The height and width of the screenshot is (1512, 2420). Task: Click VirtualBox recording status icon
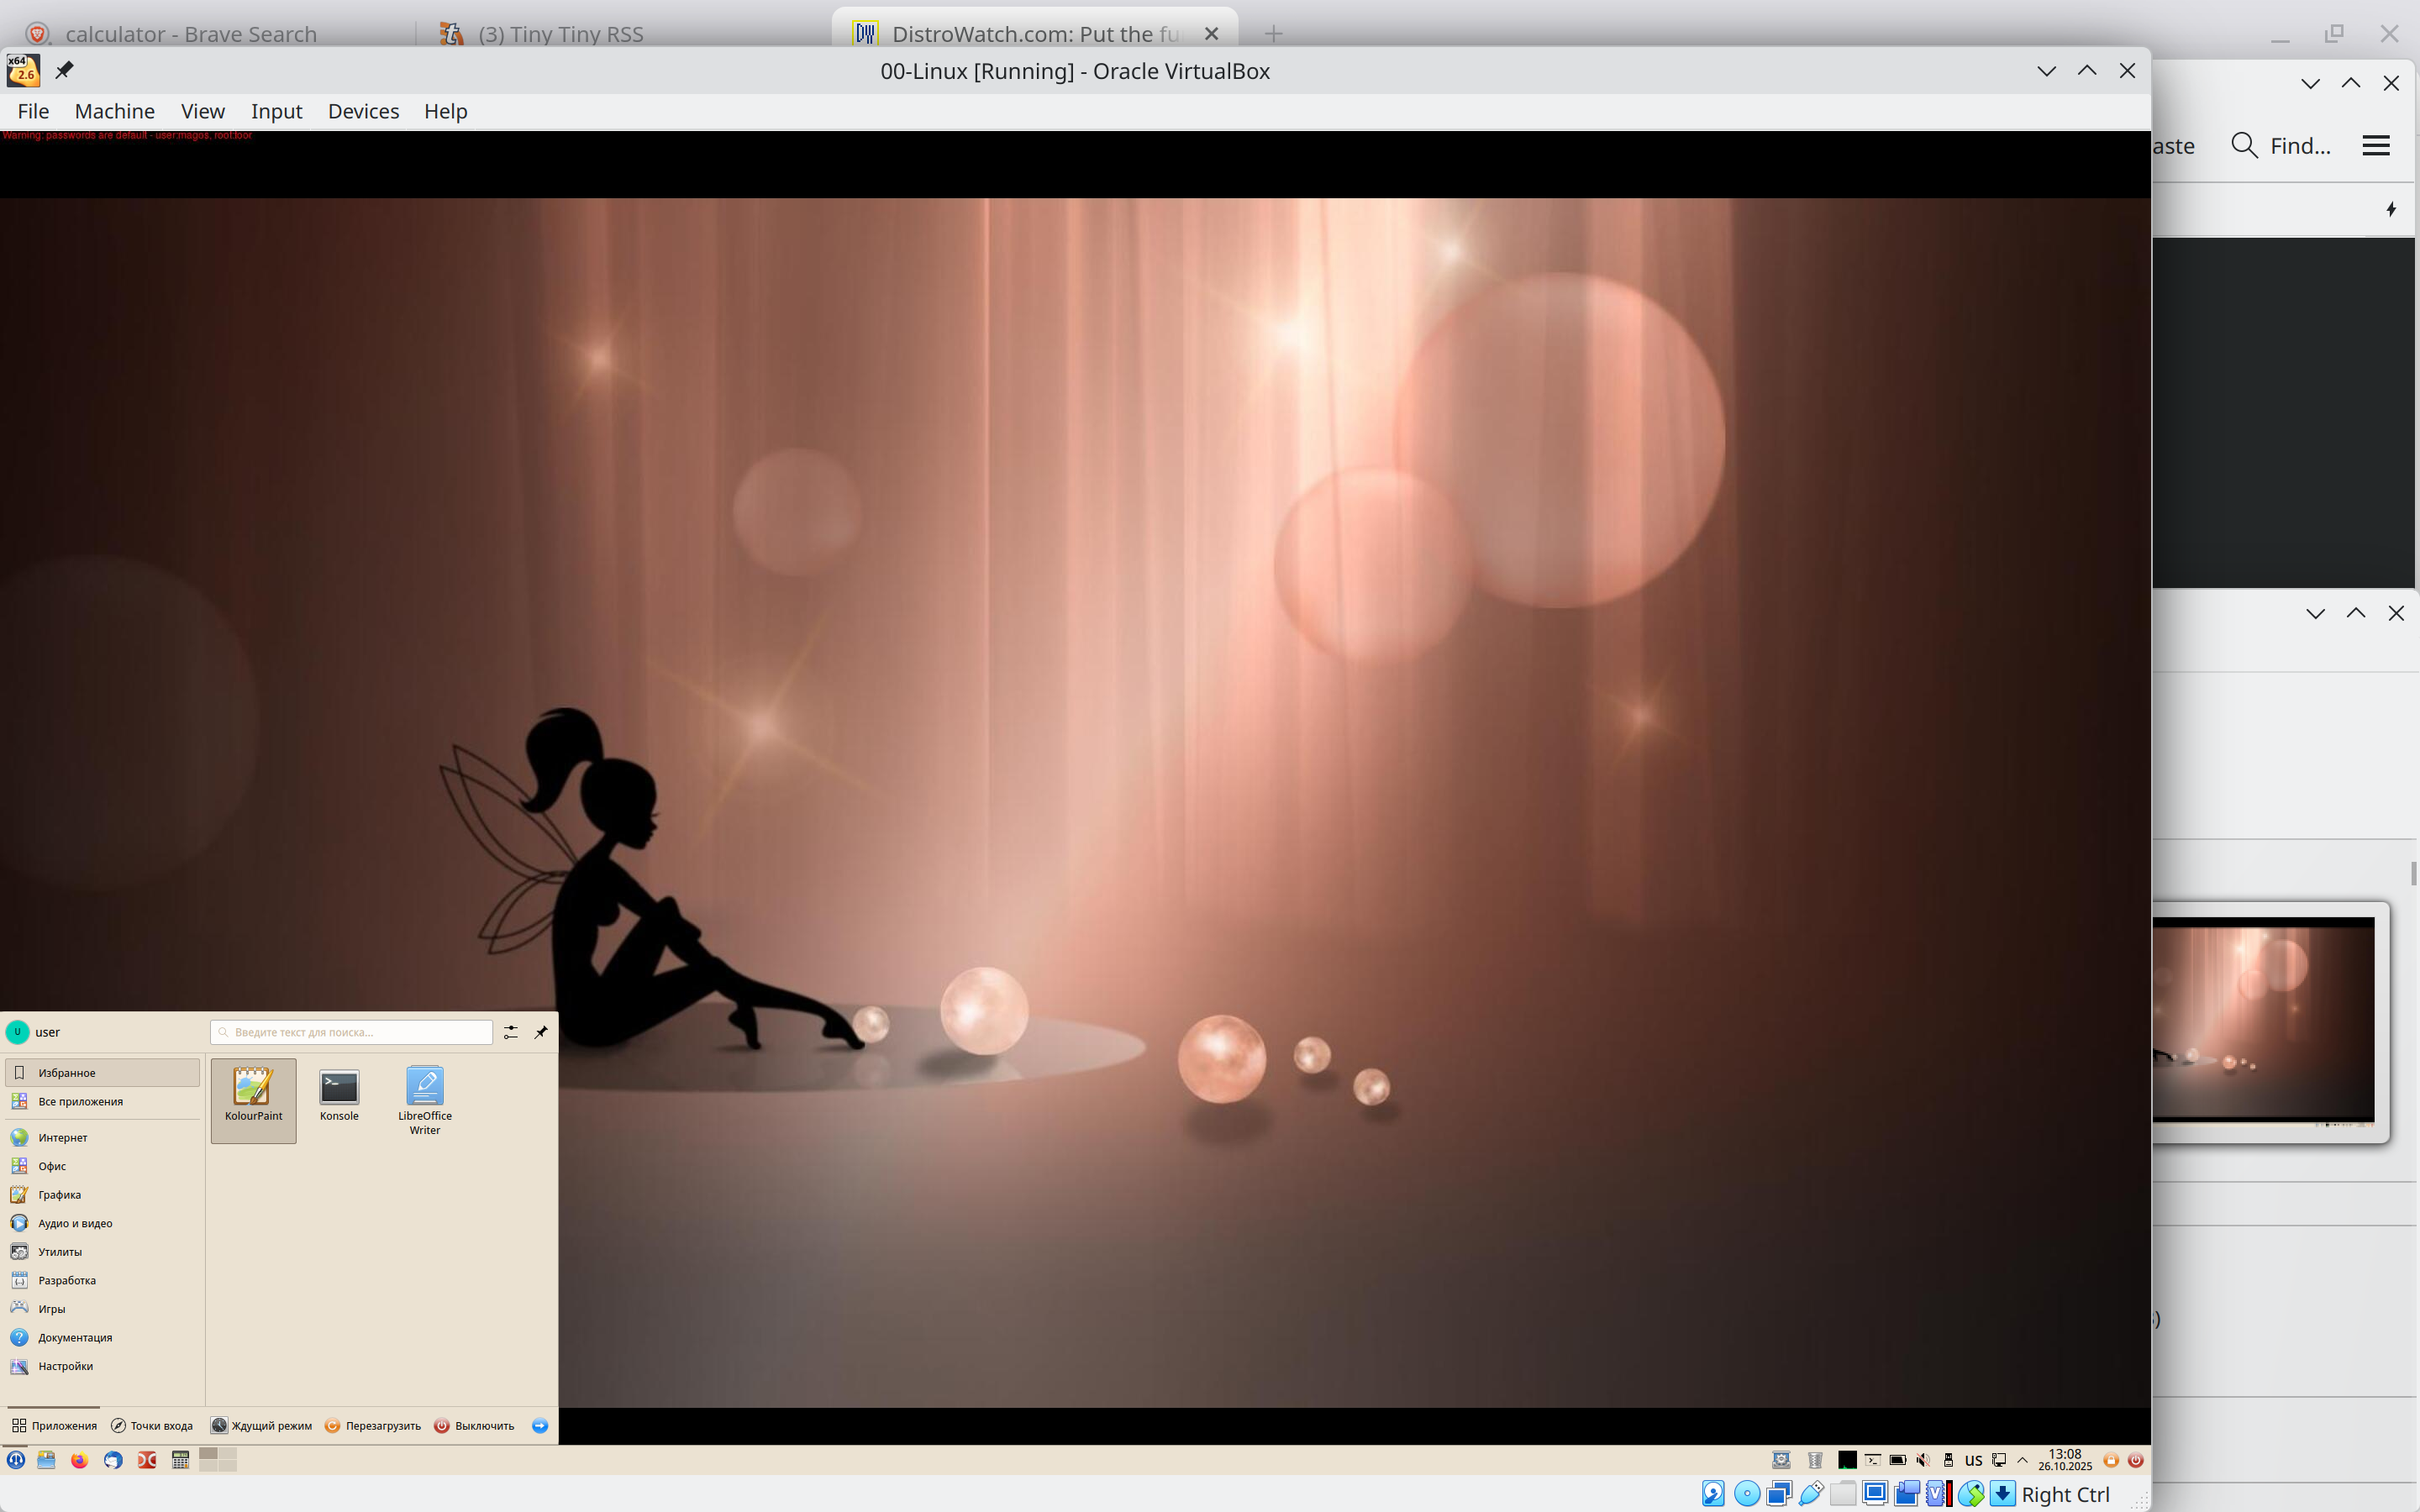[1907, 1494]
